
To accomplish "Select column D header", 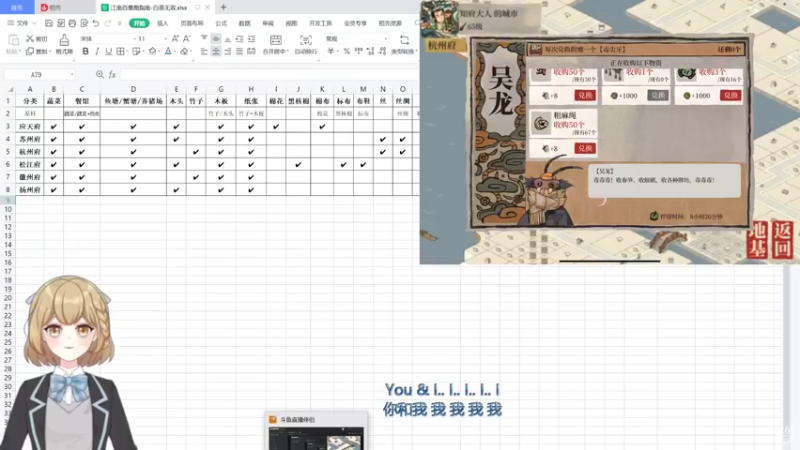I will [x=133, y=89].
